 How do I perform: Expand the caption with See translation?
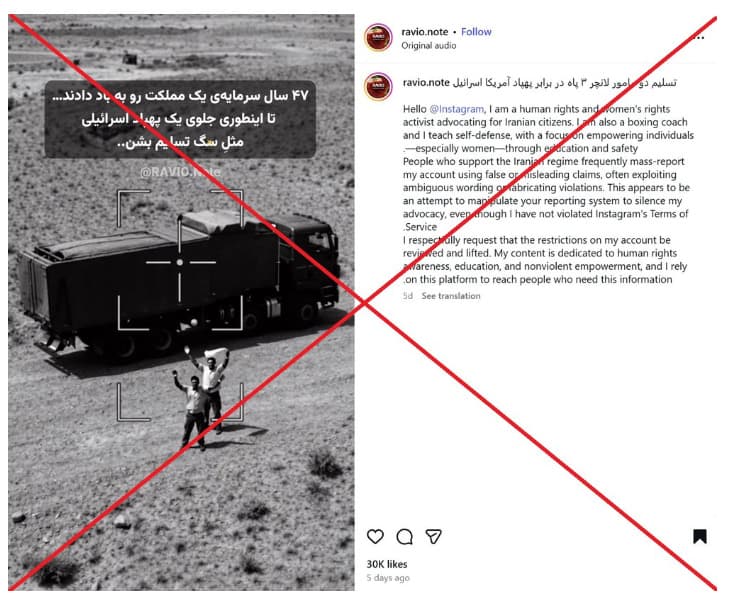point(451,296)
